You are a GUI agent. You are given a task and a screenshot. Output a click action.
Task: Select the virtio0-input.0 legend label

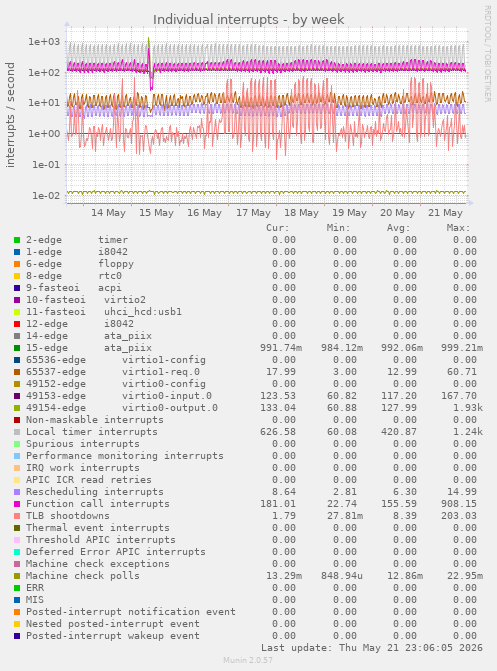click(167, 396)
